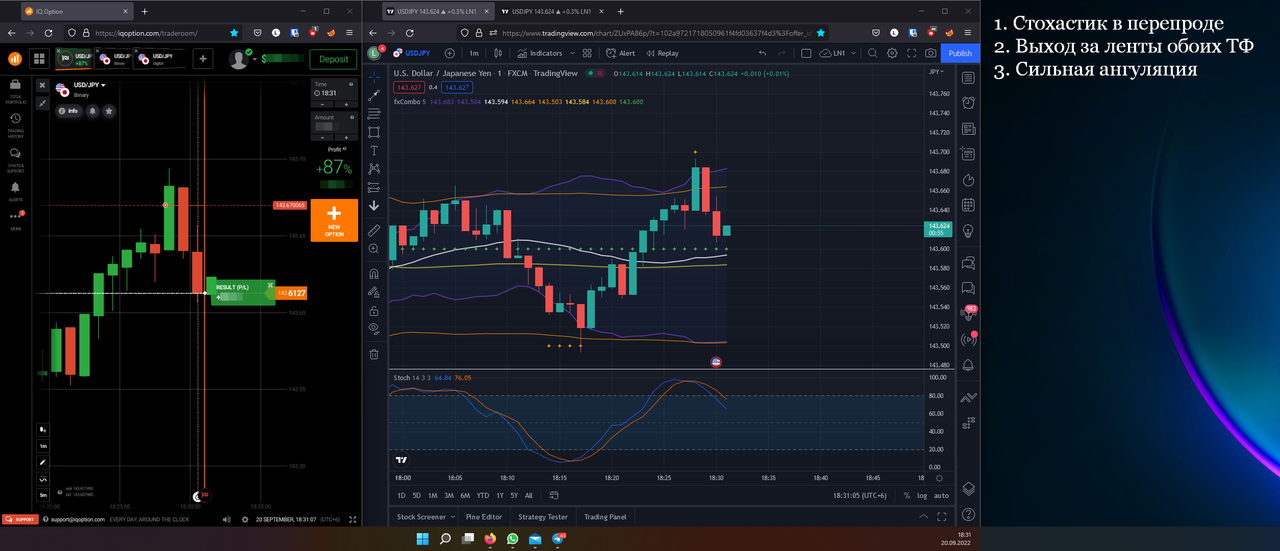Select the YTD date range
Screen dimensions: 1280x551
482,495
